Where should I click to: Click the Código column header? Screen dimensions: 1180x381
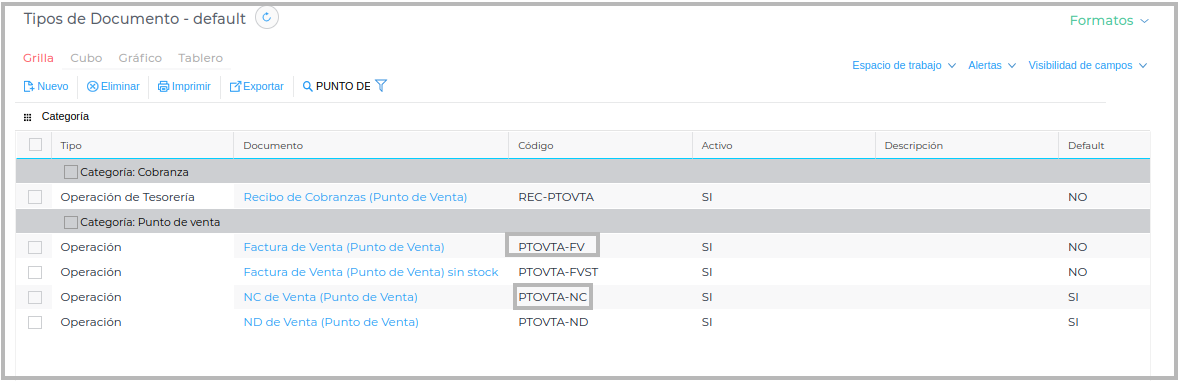click(536, 145)
